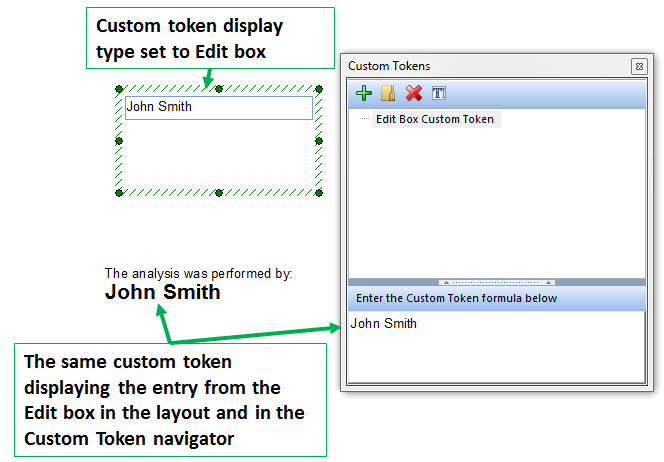Click the bottom-left resize handle of edit box
The height and width of the screenshot is (462, 664).
point(118,192)
